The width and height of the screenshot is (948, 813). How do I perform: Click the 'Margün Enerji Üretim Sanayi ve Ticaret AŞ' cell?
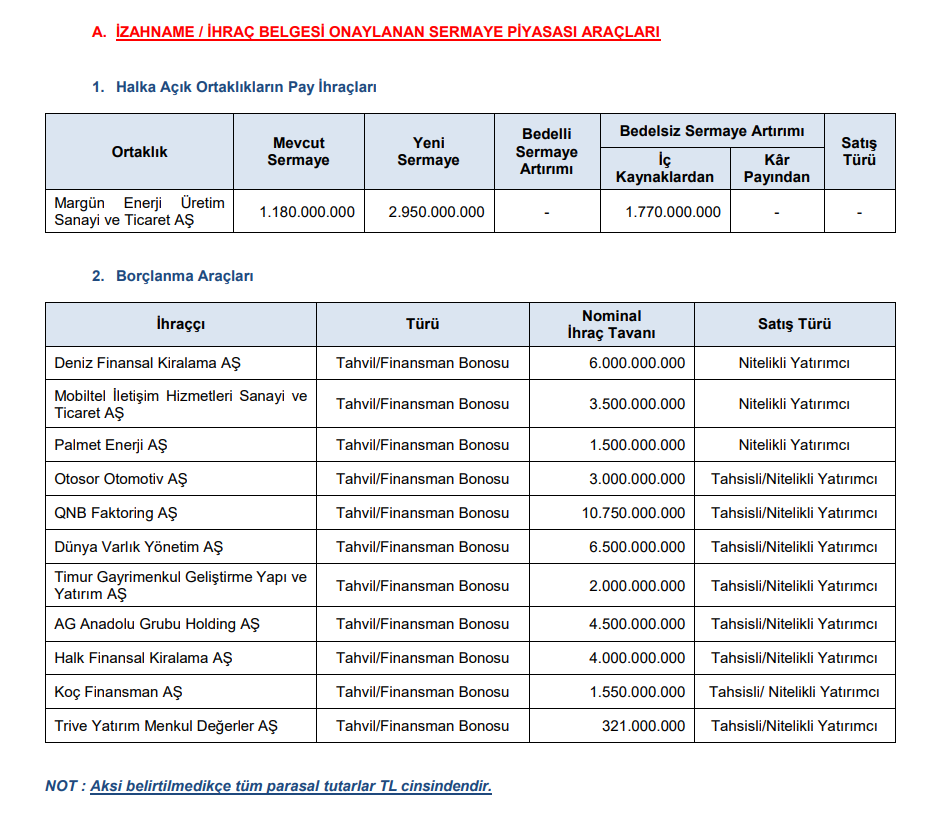point(139,211)
